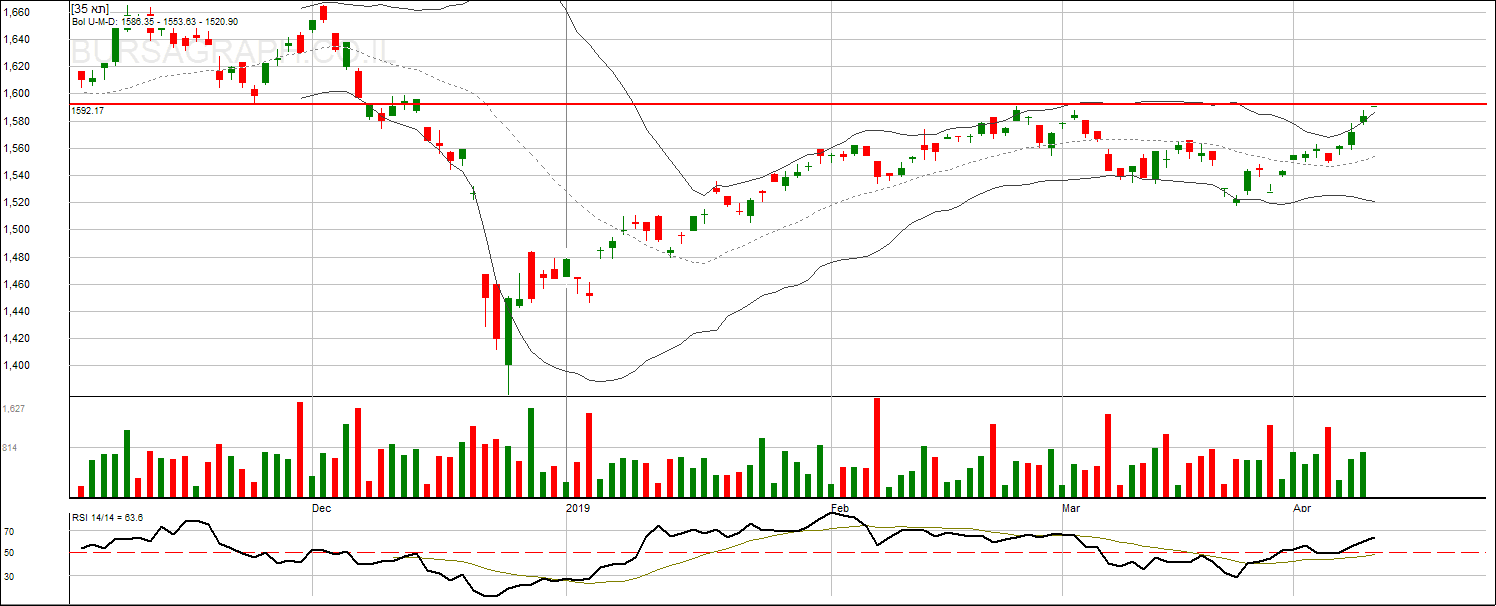This screenshot has width=1496, height=606.
Task: Click the 1,580 price axis label
Action: (16, 121)
